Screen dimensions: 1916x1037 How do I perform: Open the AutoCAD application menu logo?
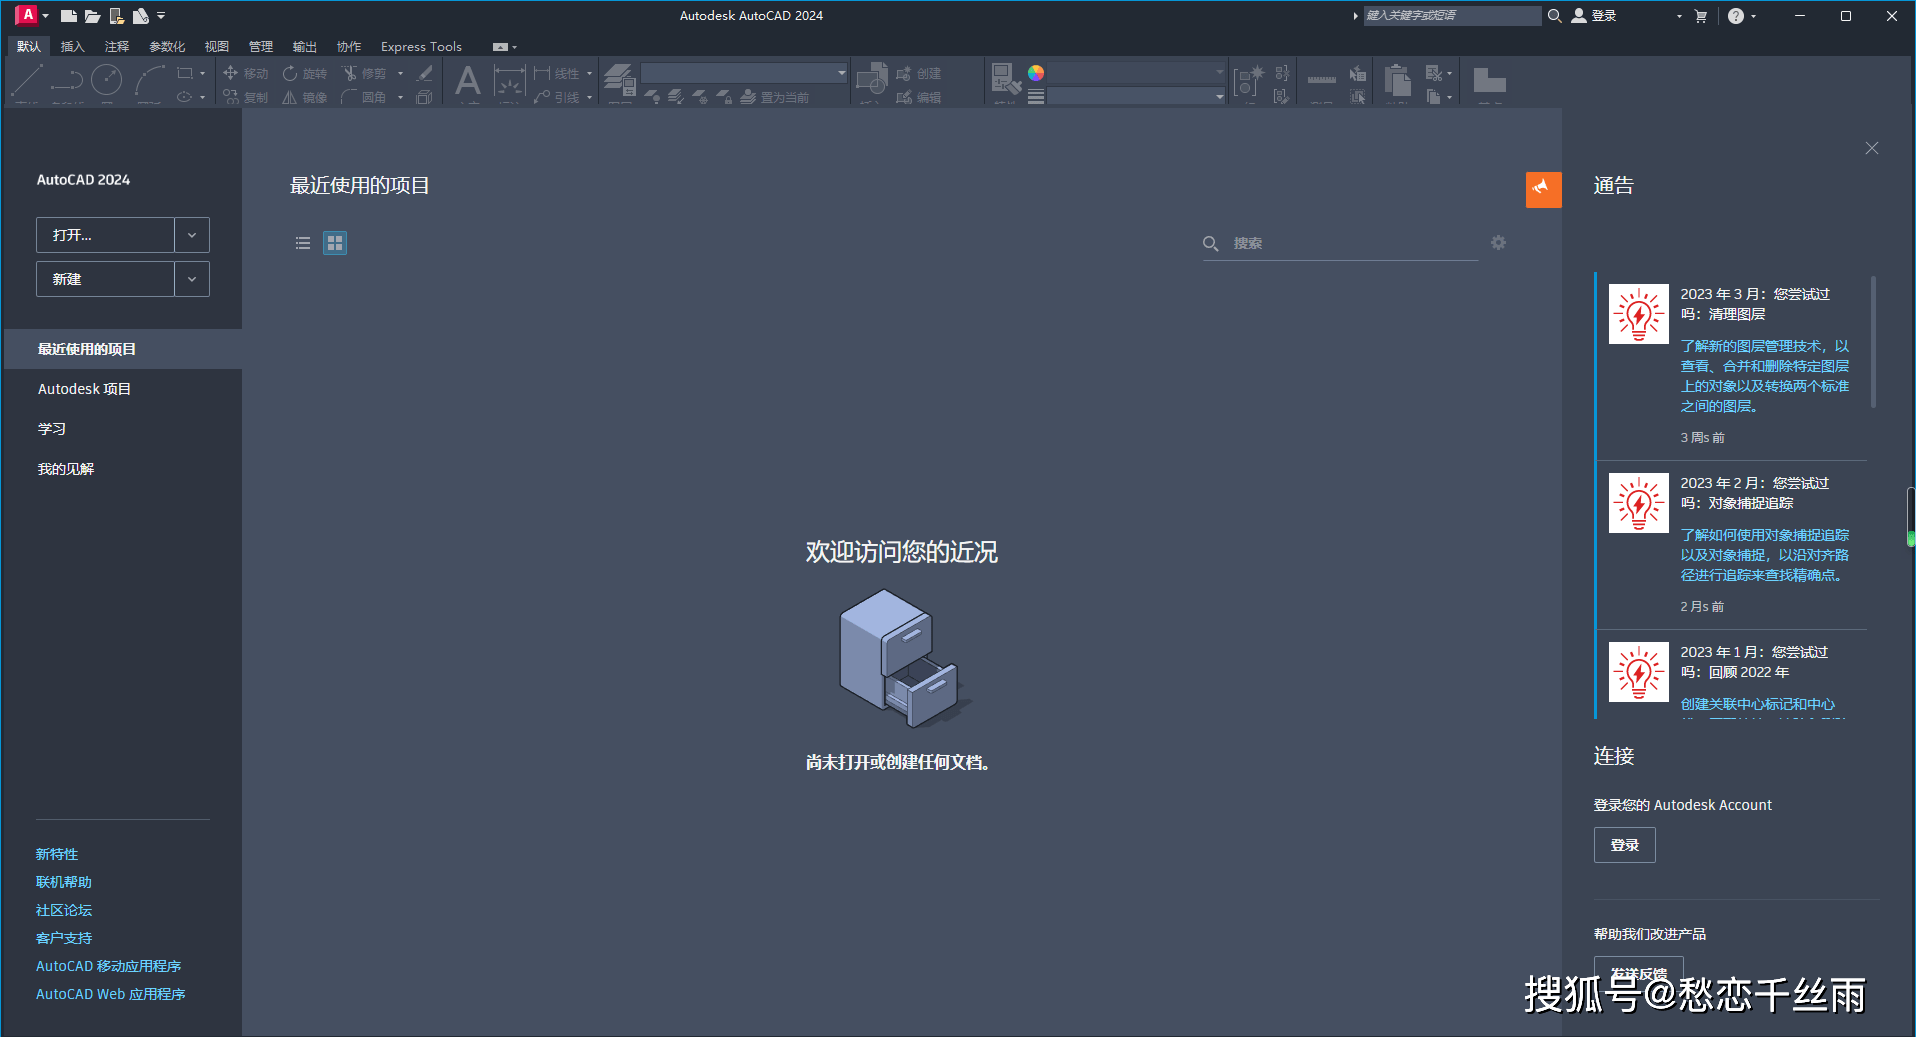pyautogui.click(x=27, y=15)
